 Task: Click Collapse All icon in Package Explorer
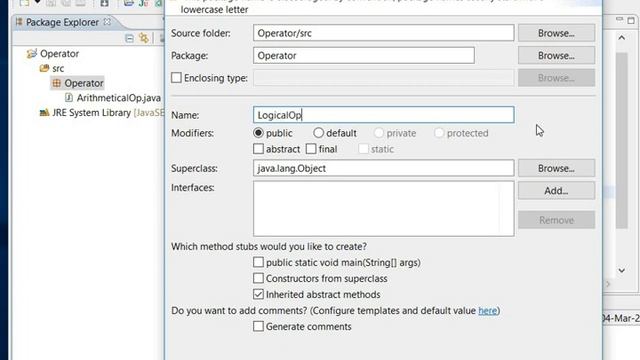129,38
